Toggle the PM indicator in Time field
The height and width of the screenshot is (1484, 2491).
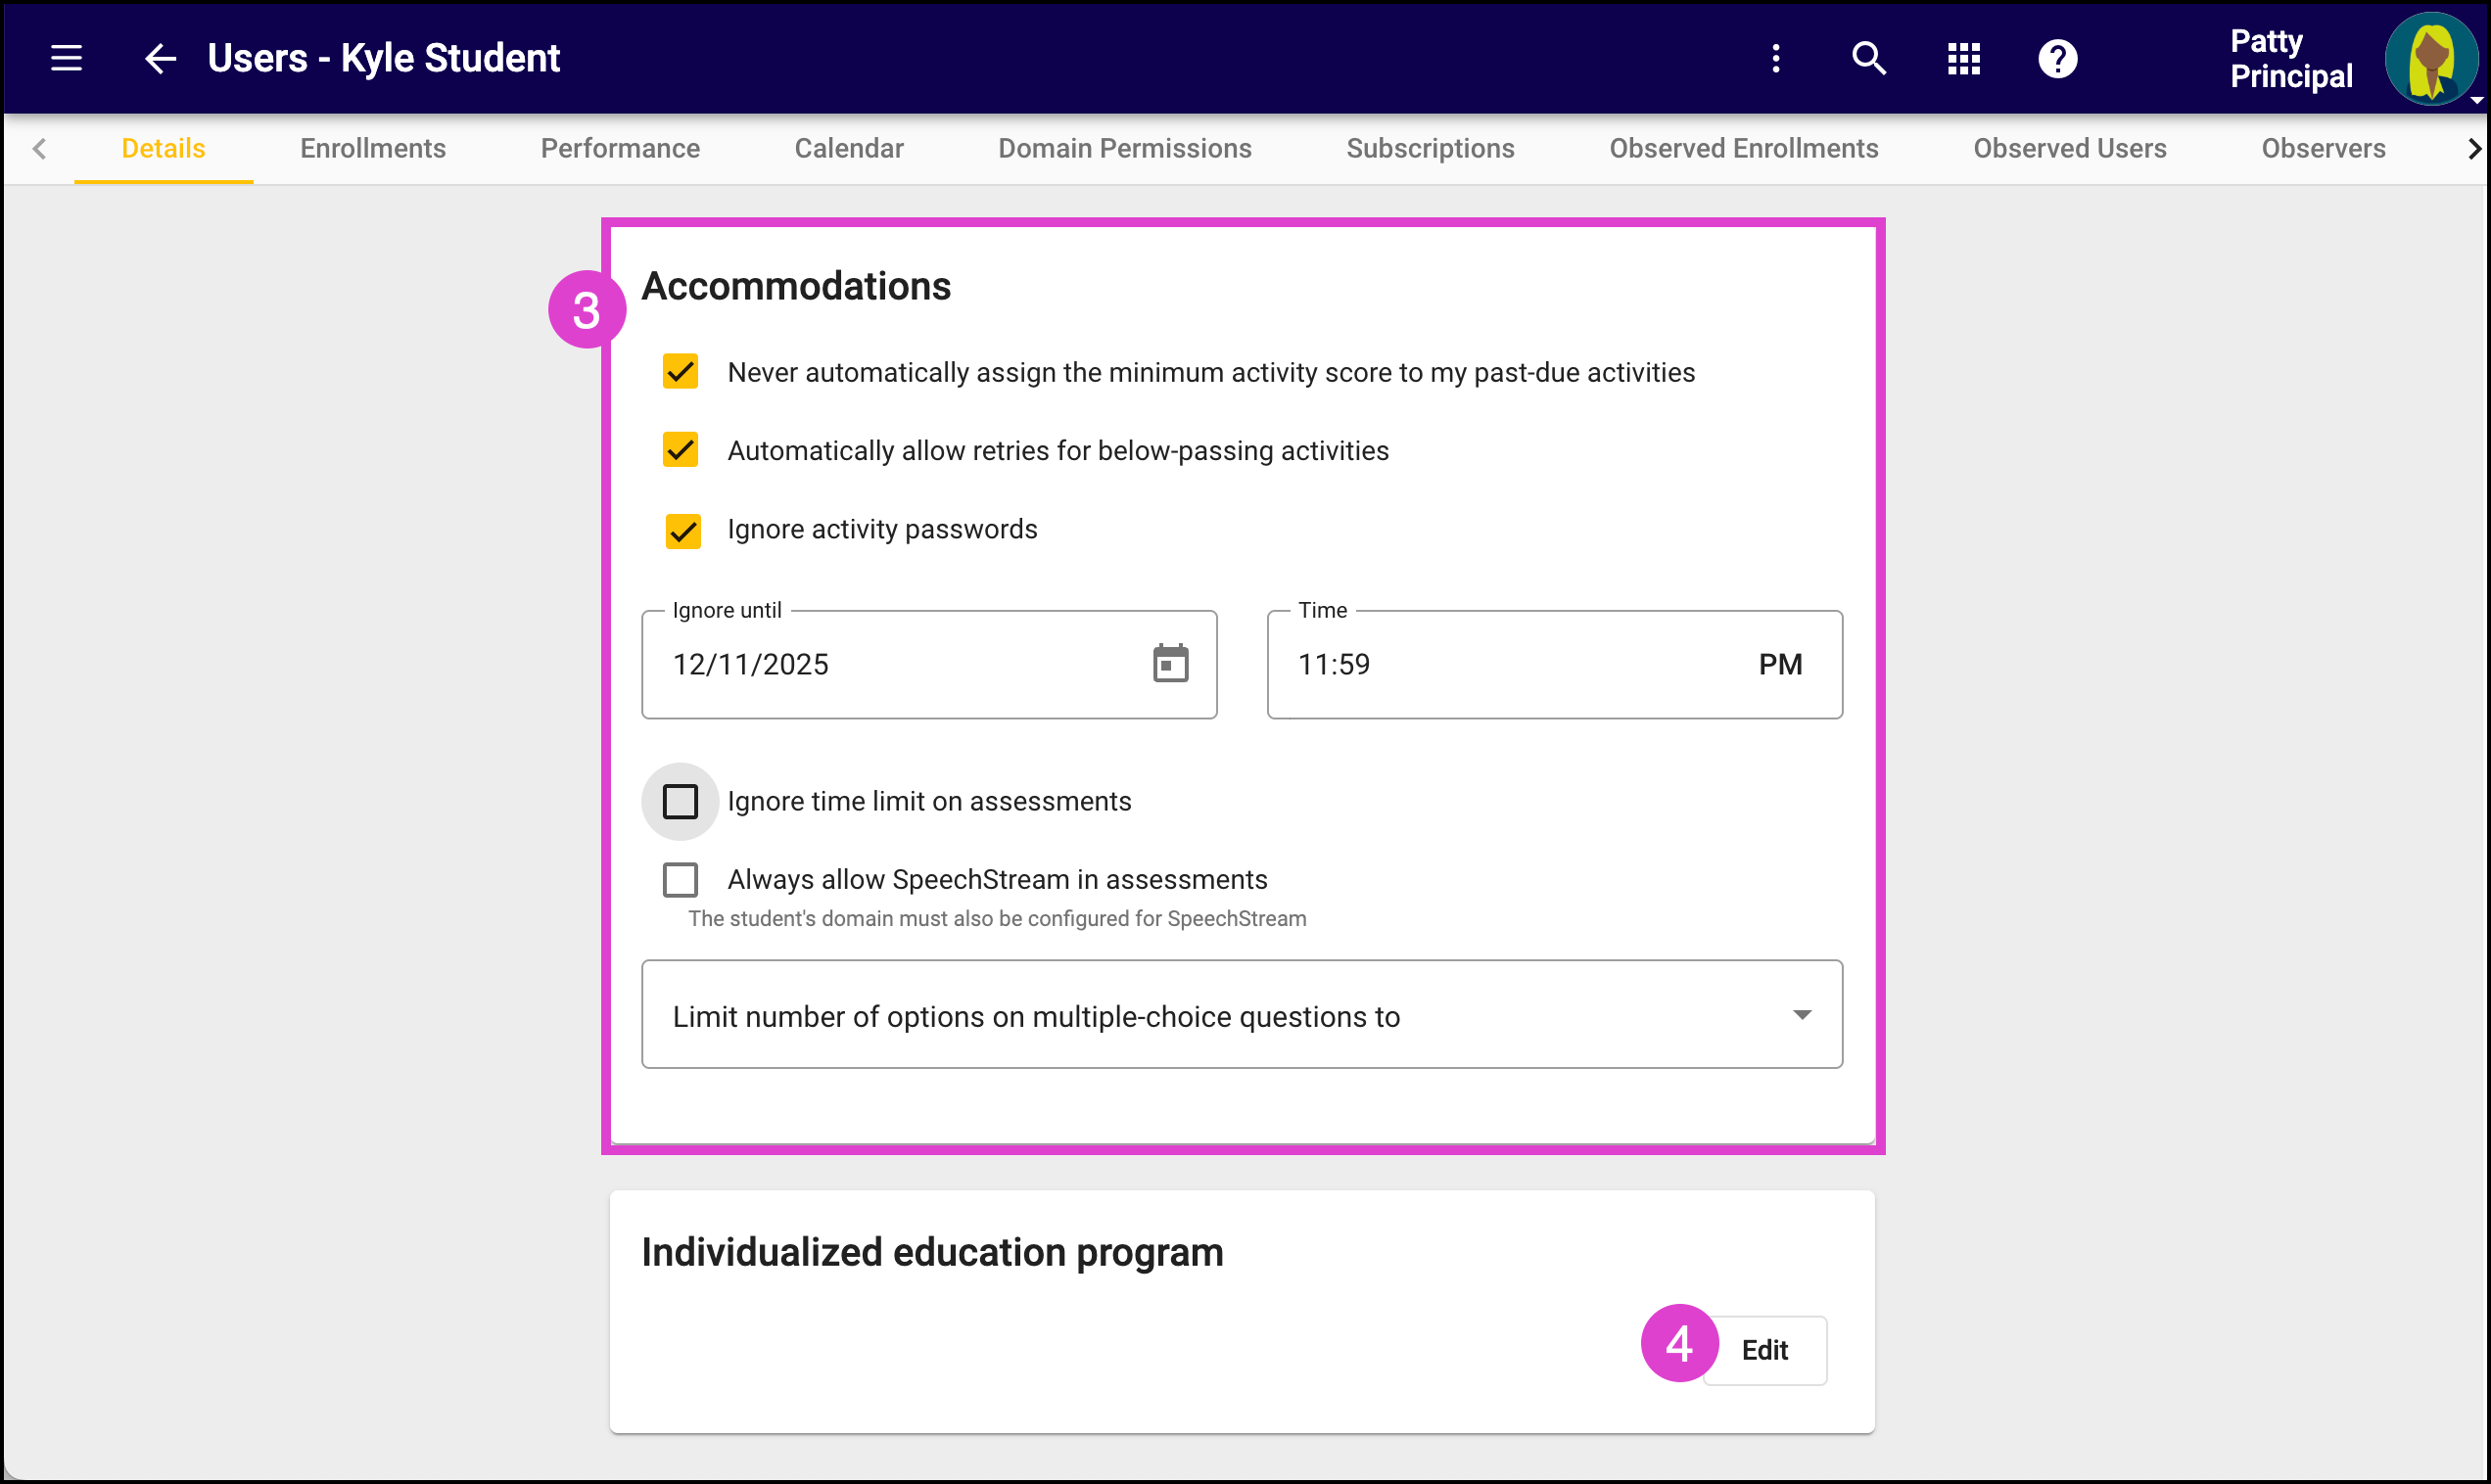click(x=1780, y=664)
